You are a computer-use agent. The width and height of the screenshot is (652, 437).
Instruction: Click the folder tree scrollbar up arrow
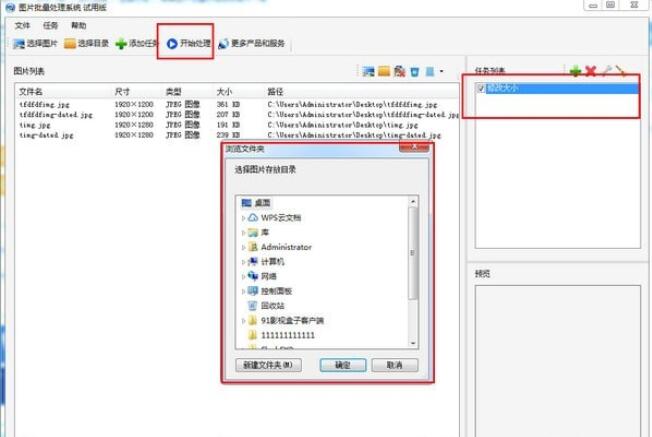click(x=413, y=202)
